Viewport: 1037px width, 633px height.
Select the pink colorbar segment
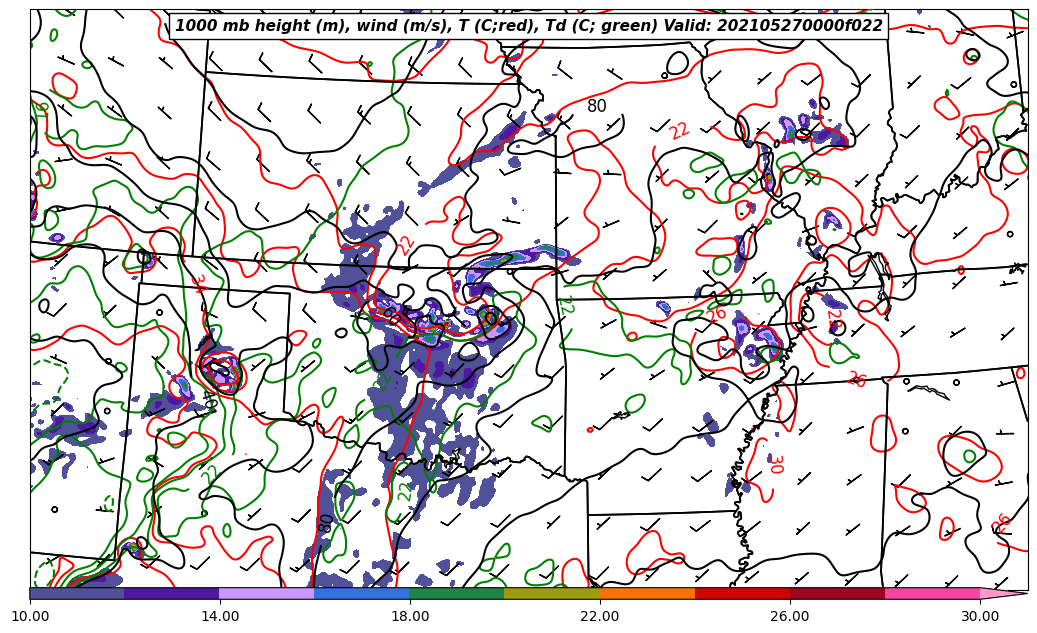click(x=931, y=593)
